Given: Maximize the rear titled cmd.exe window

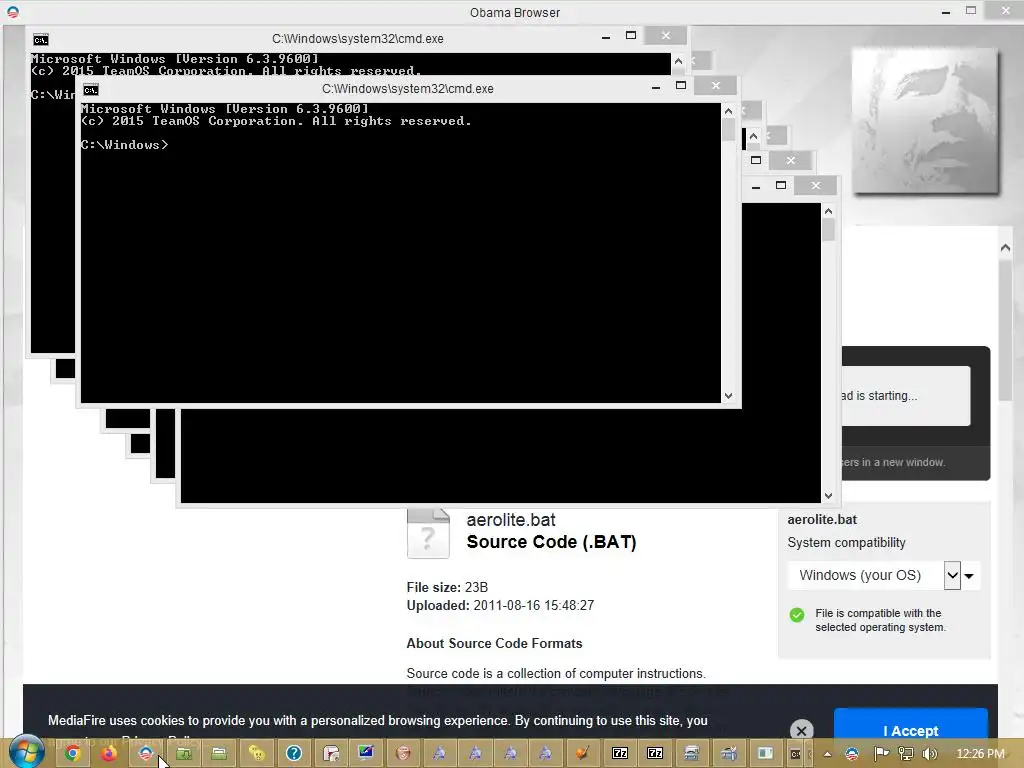Looking at the screenshot, I should coord(631,35).
